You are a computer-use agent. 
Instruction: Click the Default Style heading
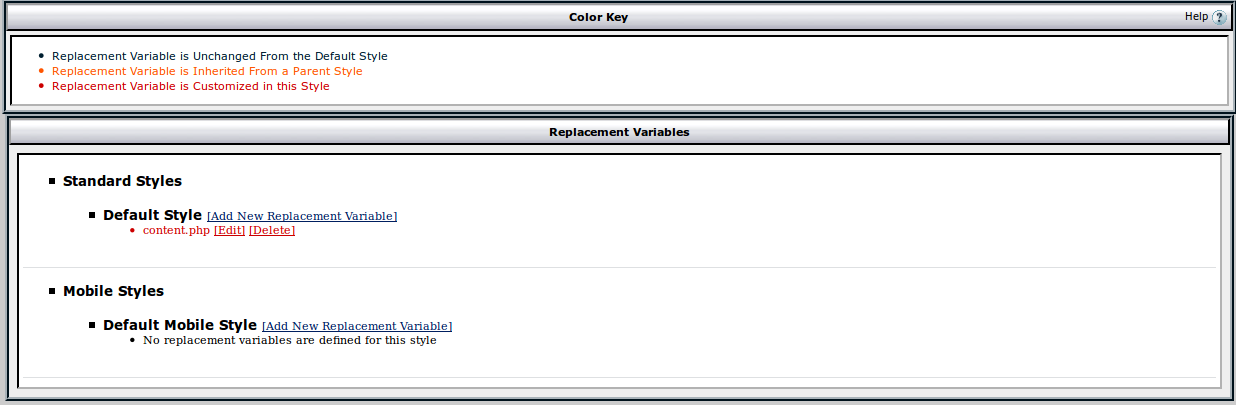tap(152, 215)
